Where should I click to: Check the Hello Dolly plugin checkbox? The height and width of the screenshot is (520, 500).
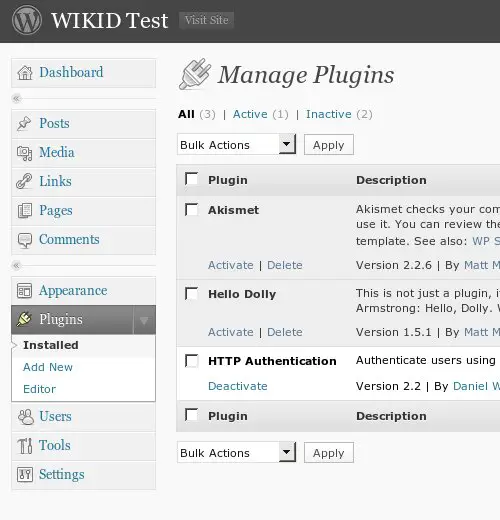[x=192, y=294]
